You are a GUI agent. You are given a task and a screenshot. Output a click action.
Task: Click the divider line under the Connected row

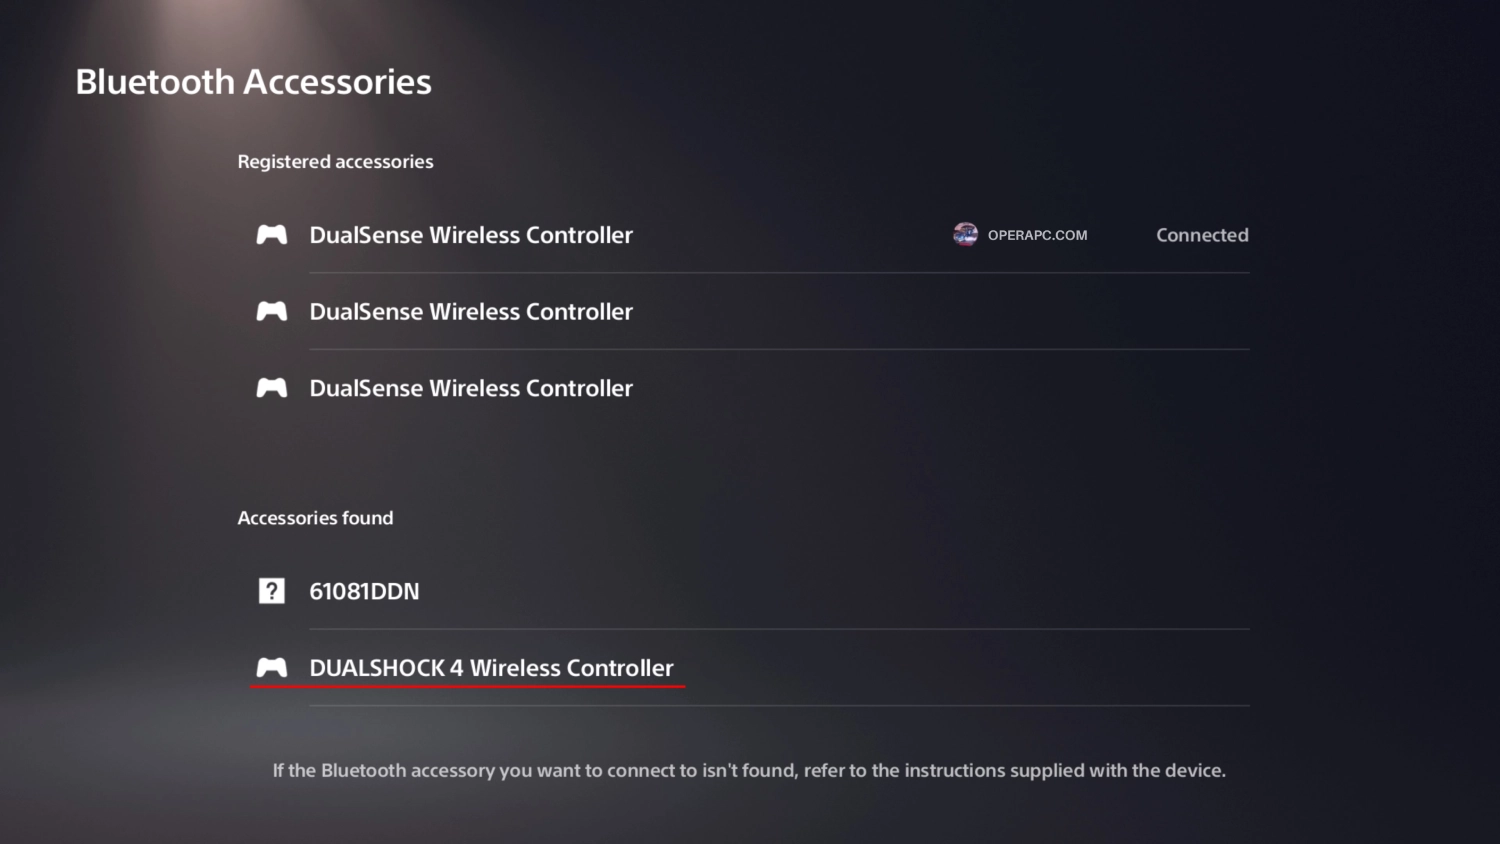779,273
